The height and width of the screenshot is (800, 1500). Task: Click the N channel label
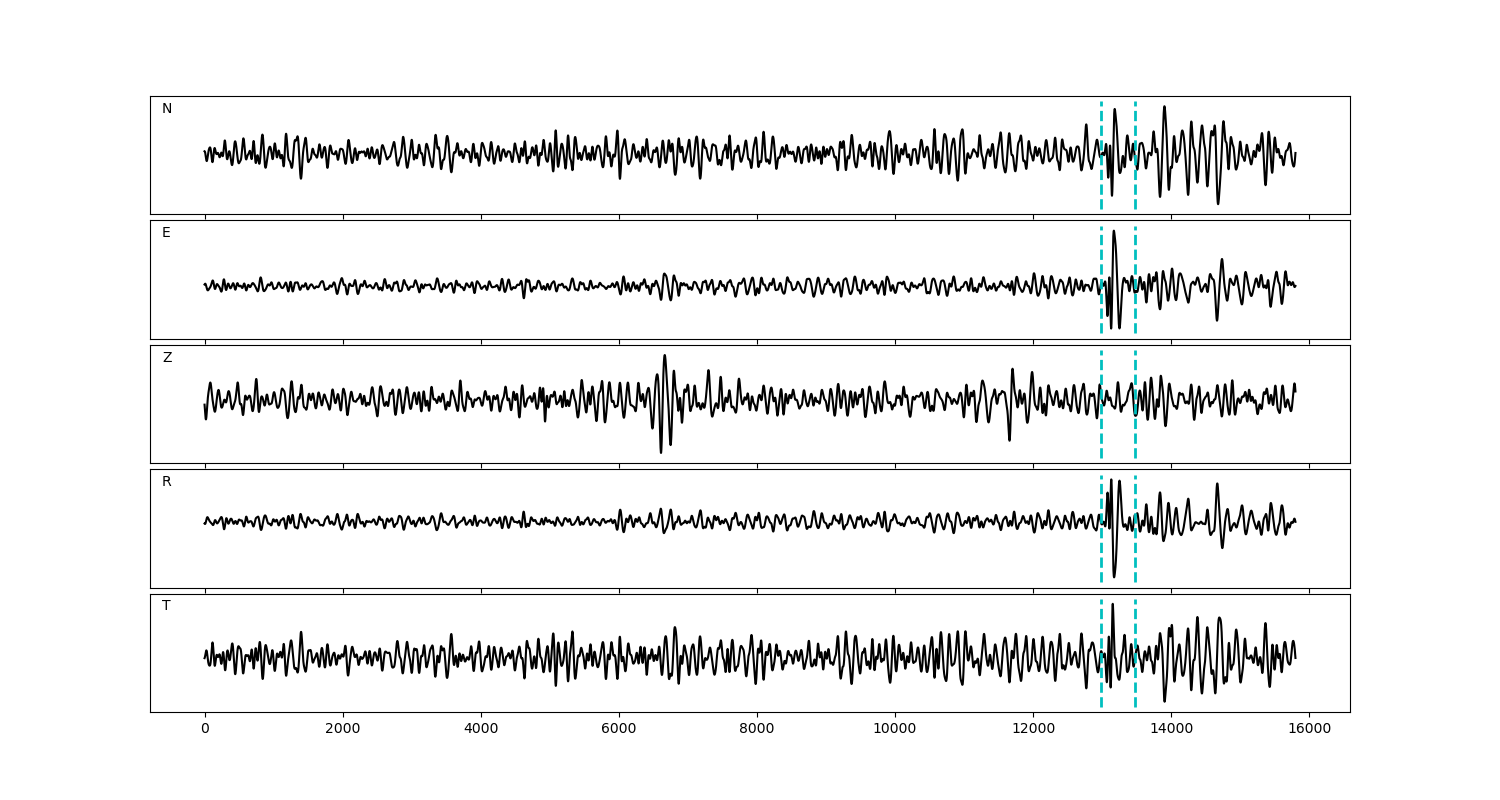[x=167, y=109]
